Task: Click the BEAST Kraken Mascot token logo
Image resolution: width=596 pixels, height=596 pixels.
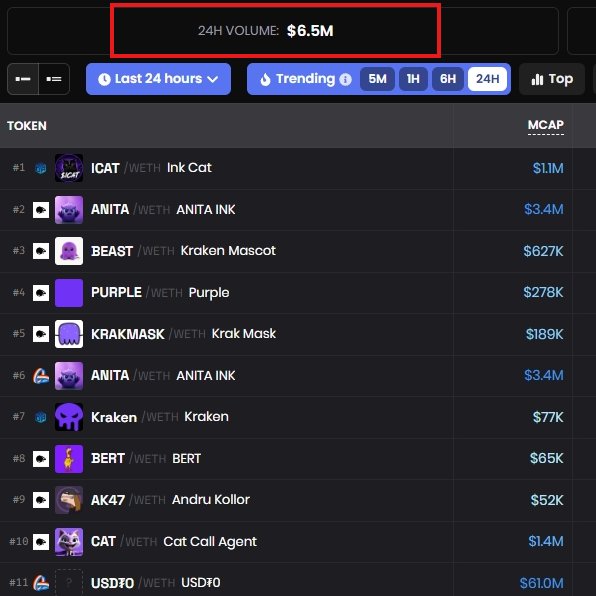Action: (x=69, y=251)
